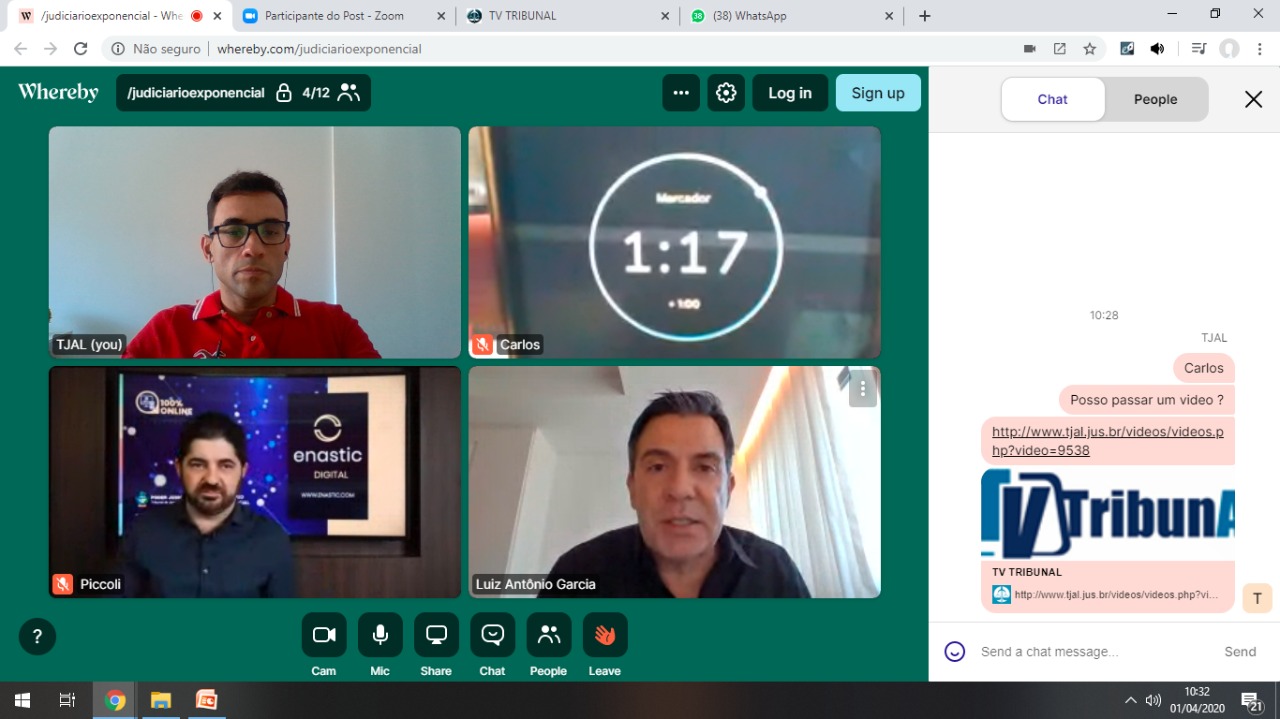Image resolution: width=1280 pixels, height=719 pixels.
Task: Open the emoji picker in chat
Action: click(x=955, y=652)
